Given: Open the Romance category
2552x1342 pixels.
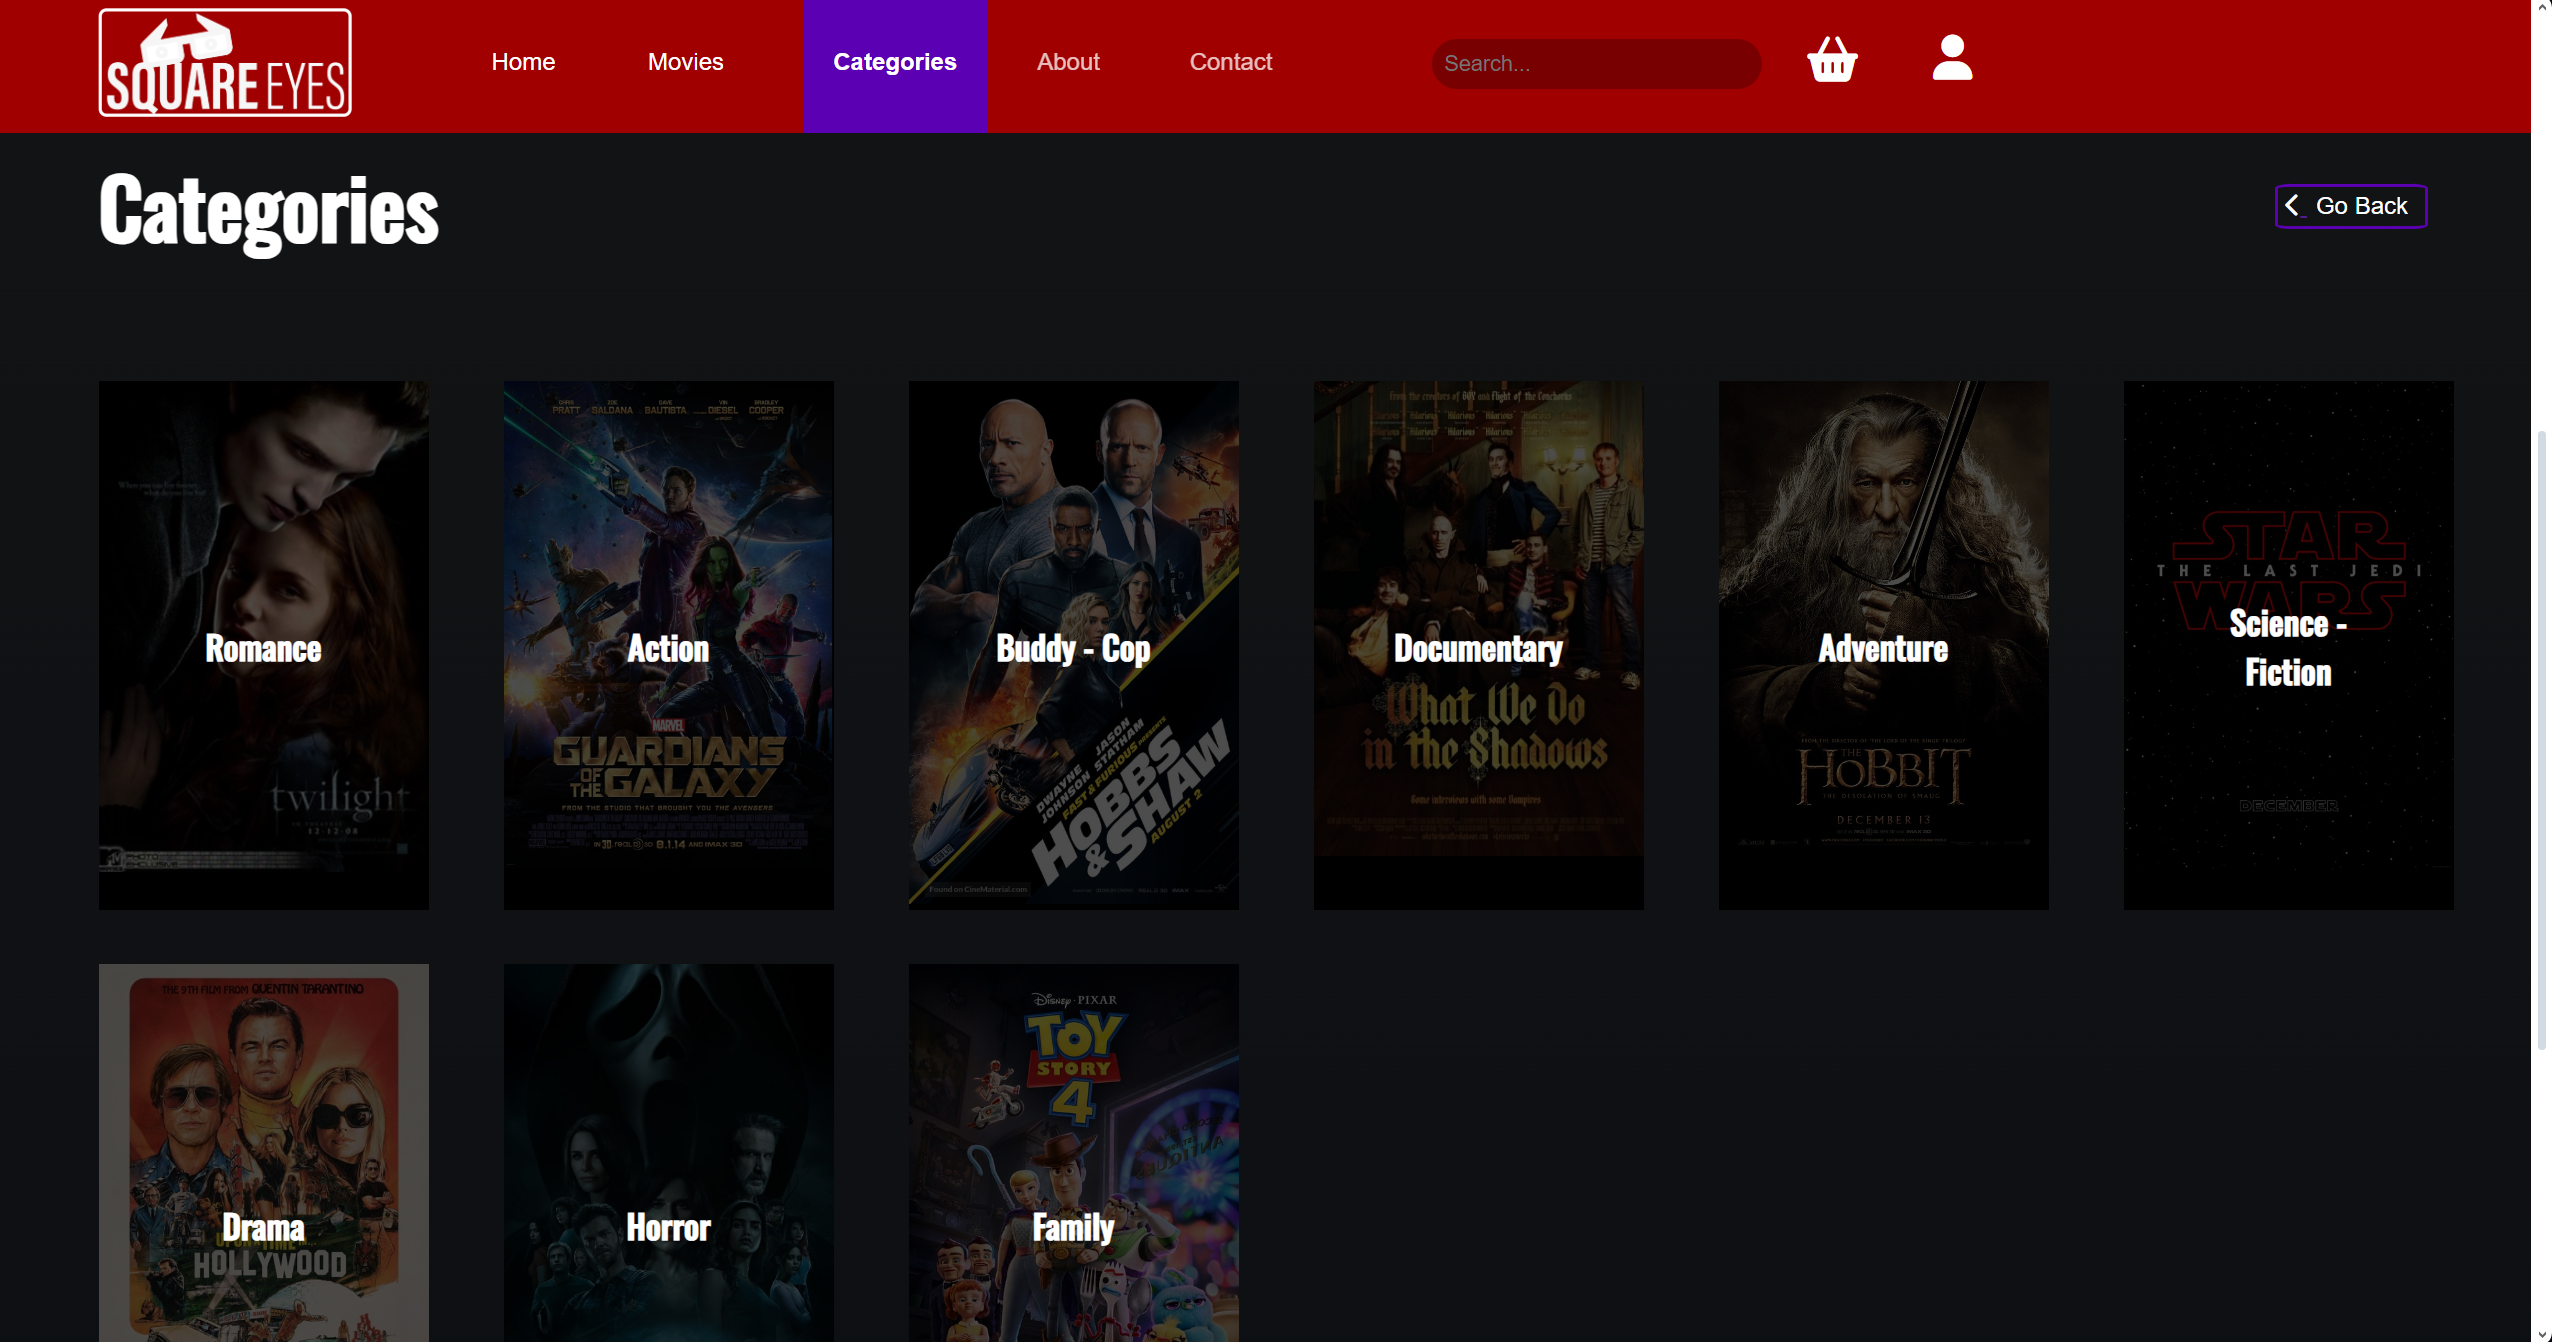Looking at the screenshot, I should [x=263, y=645].
